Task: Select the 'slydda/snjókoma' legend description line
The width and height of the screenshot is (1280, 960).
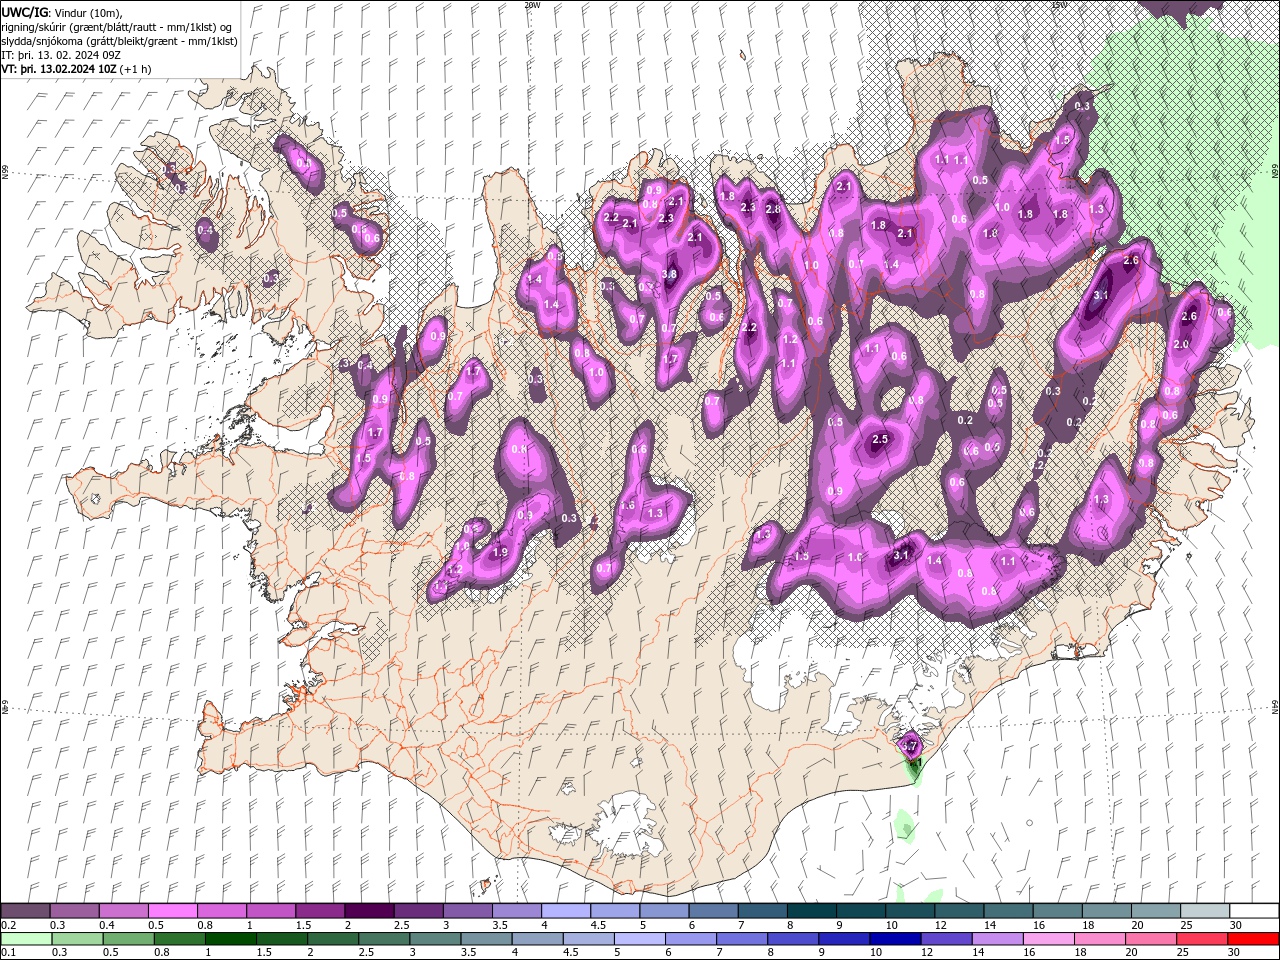Action: tap(118, 41)
